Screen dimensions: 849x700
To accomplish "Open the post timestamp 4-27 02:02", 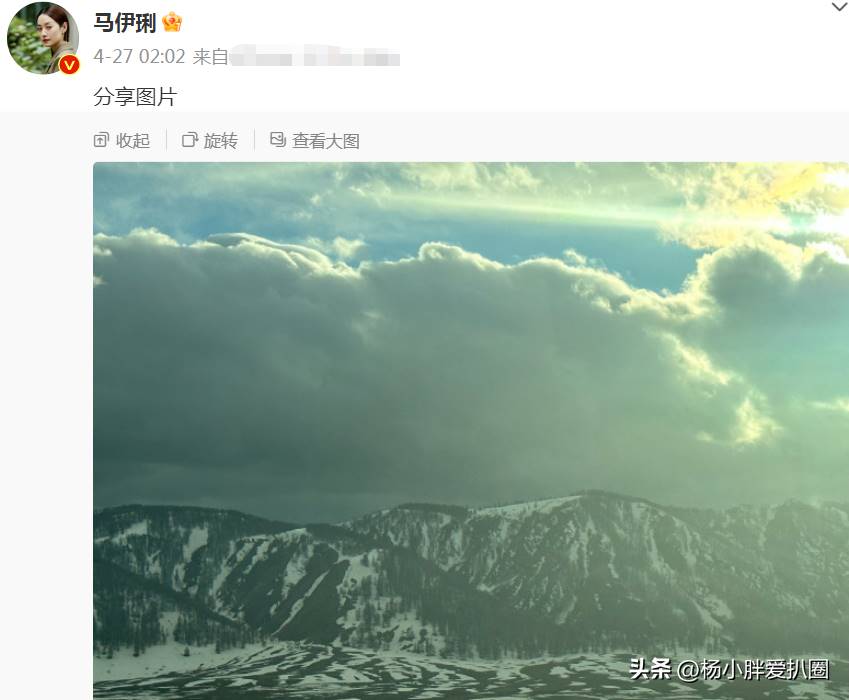I will pos(139,56).
